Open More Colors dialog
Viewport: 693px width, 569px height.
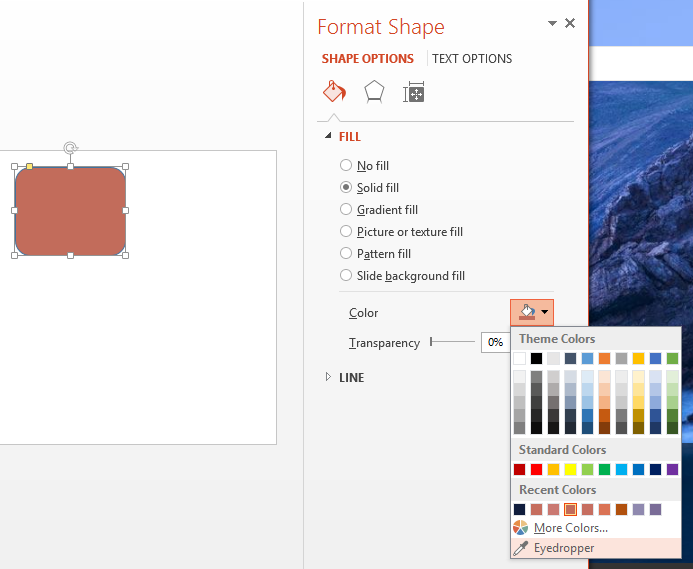tap(571, 527)
